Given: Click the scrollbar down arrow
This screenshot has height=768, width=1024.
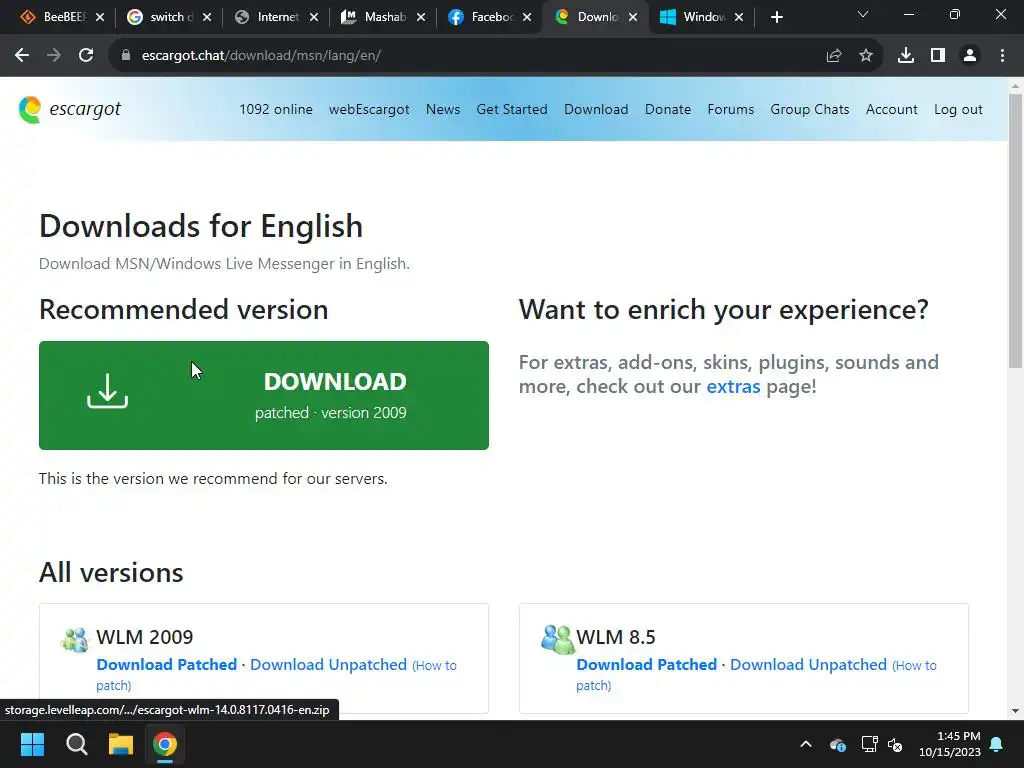Looking at the screenshot, I should [x=1015, y=711].
